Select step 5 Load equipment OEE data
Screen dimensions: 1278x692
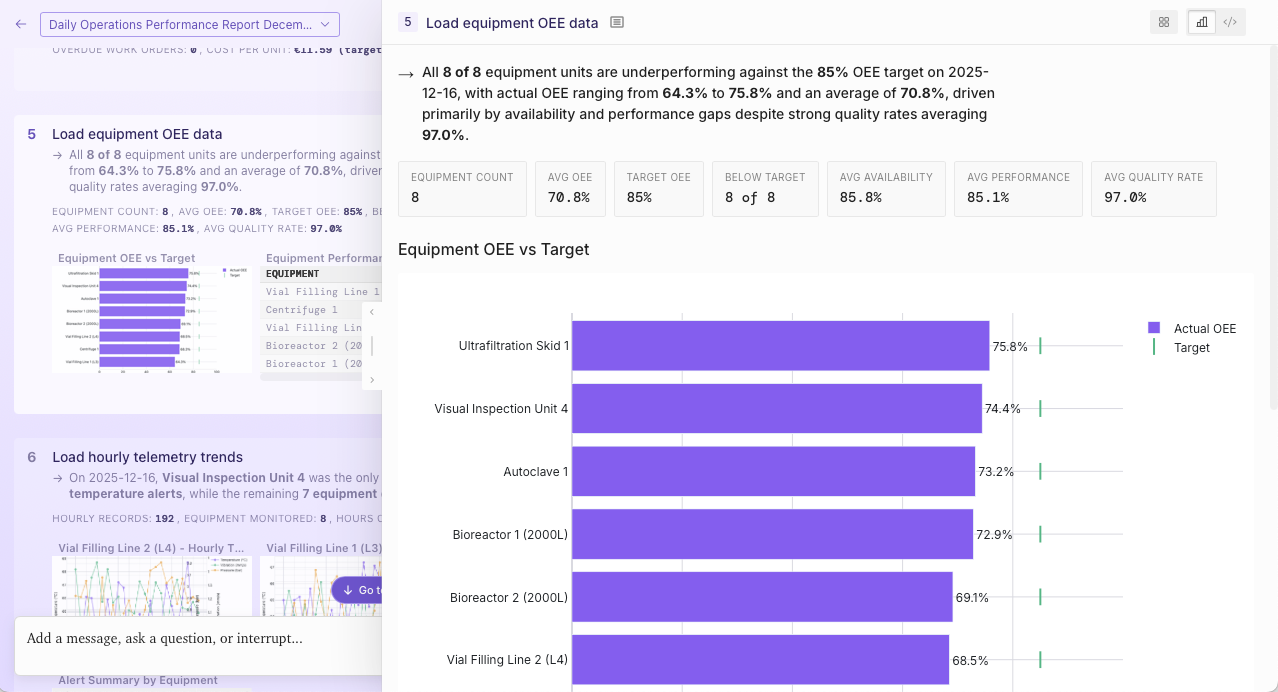[137, 134]
